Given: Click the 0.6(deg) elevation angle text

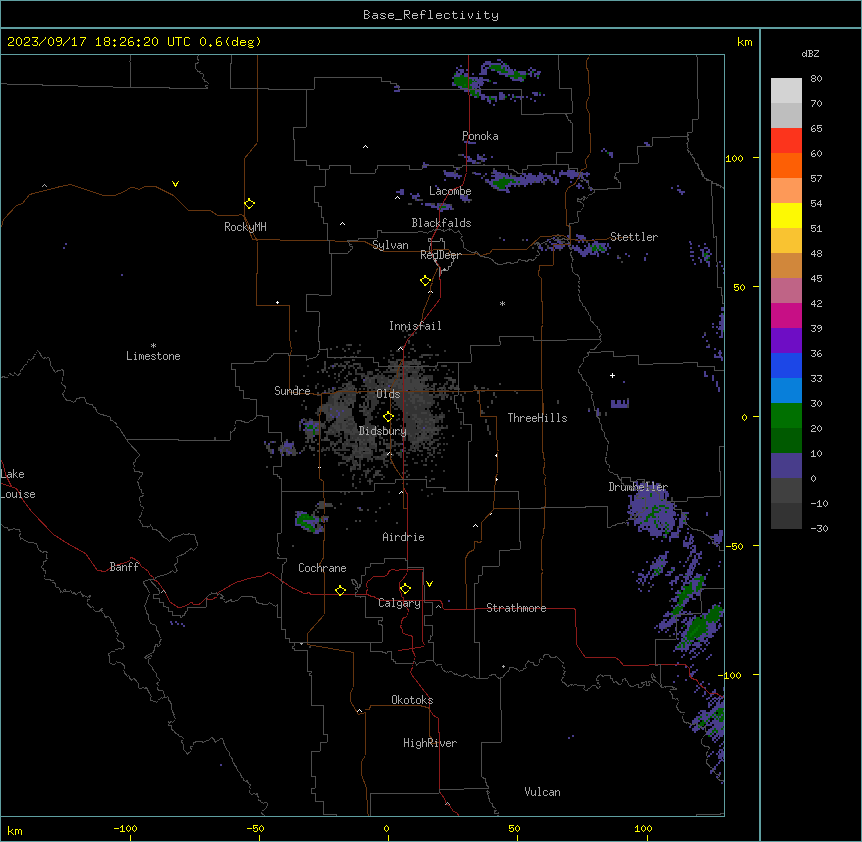Looking at the screenshot, I should pos(230,42).
